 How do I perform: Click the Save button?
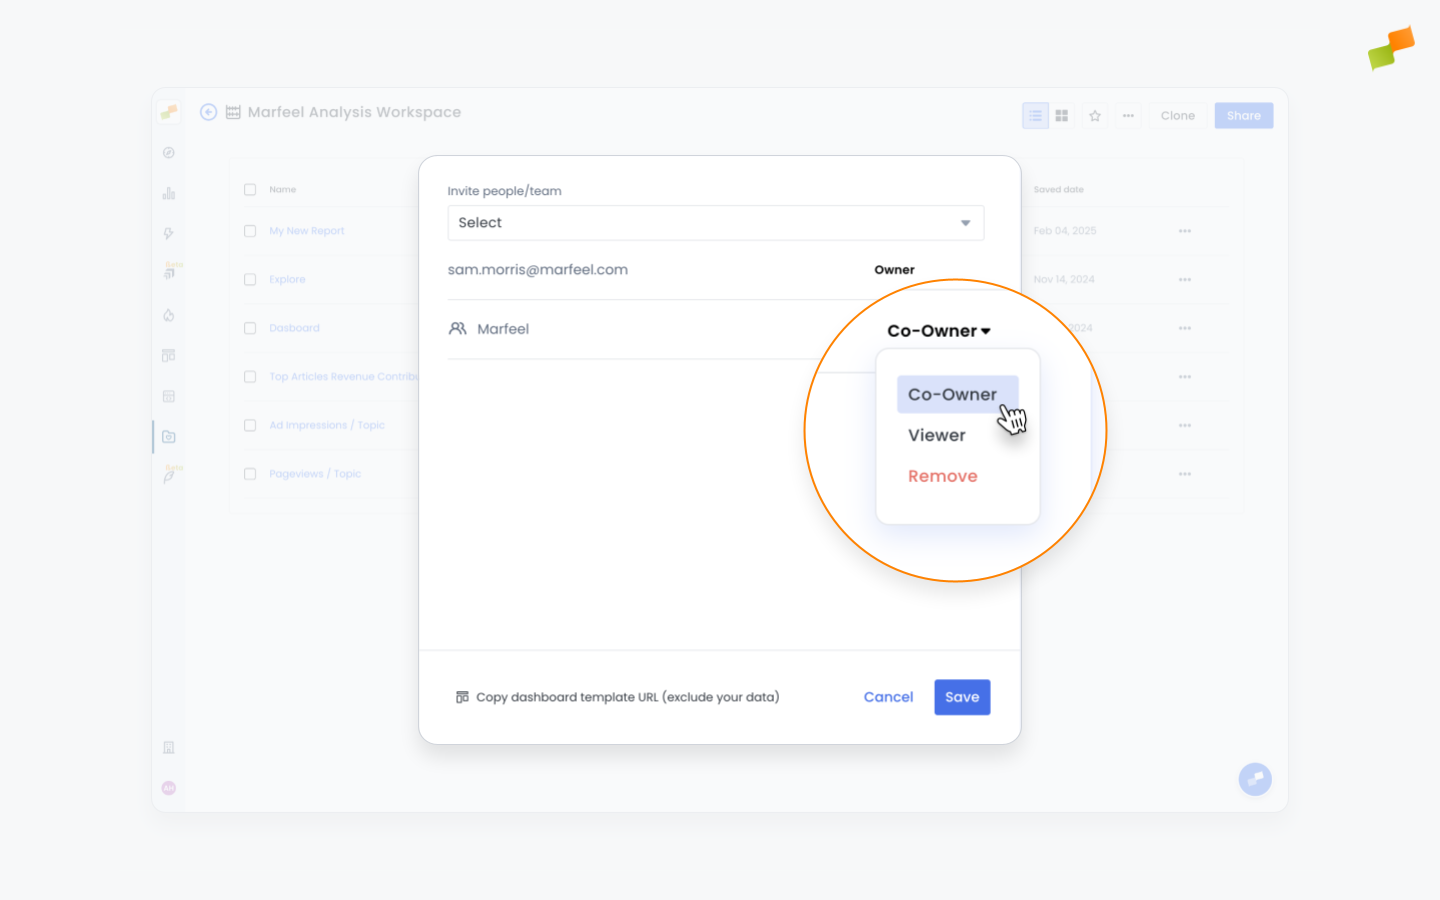click(x=961, y=697)
